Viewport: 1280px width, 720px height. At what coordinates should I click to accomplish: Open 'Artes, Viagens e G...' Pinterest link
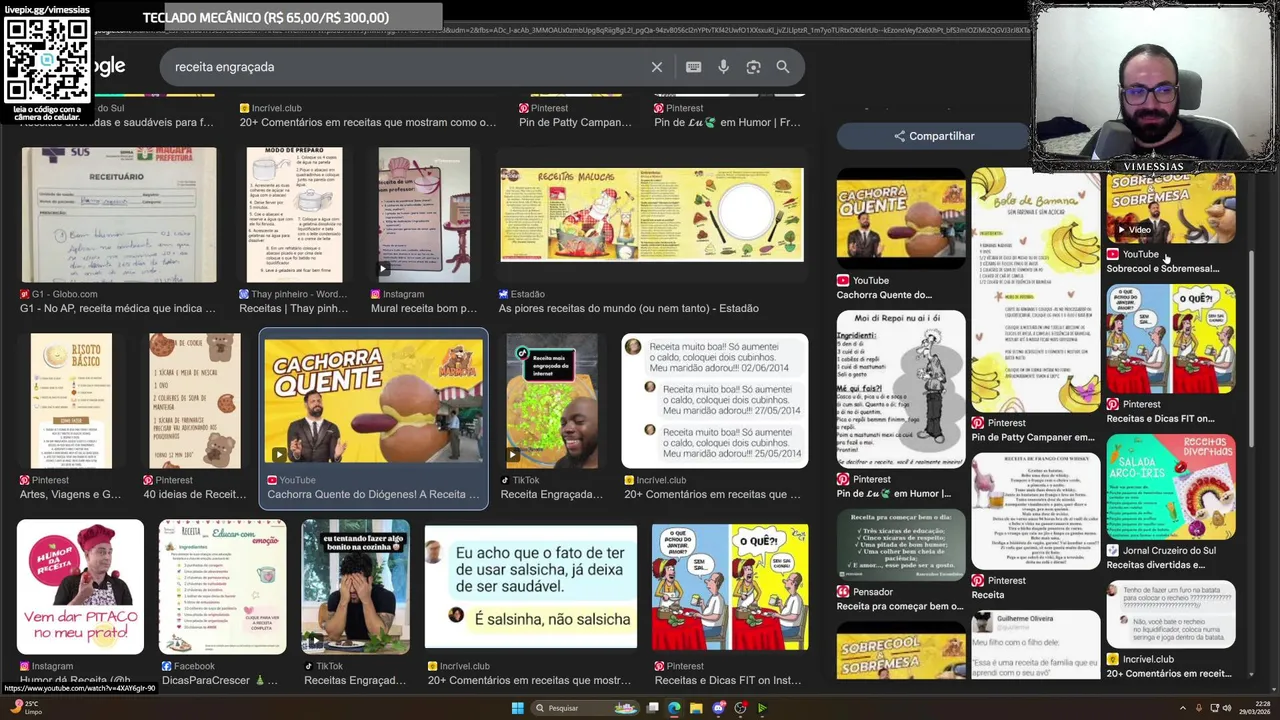click(70, 494)
